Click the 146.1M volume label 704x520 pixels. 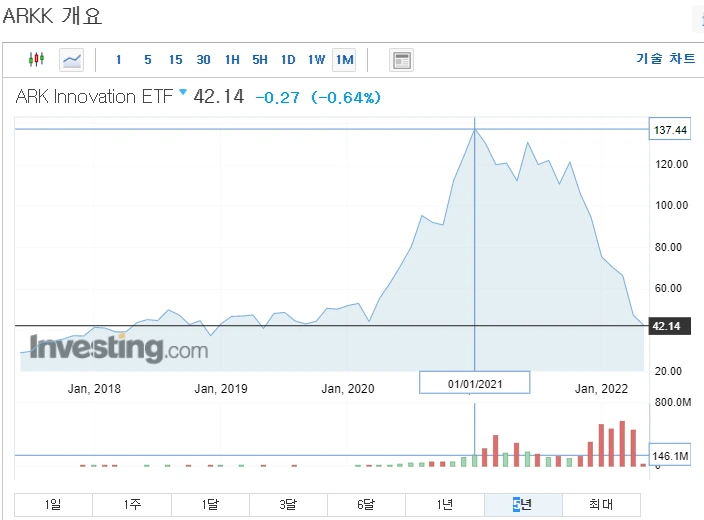pyautogui.click(x=670, y=456)
